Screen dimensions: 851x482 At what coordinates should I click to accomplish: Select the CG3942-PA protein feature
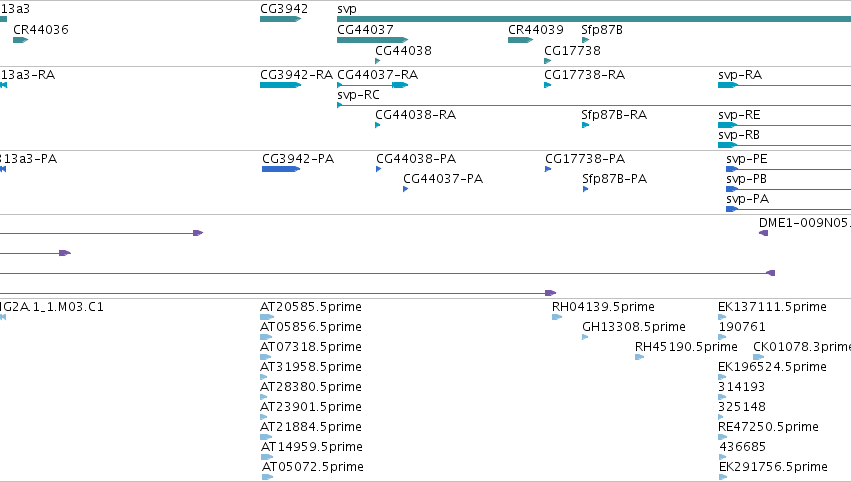click(x=281, y=169)
